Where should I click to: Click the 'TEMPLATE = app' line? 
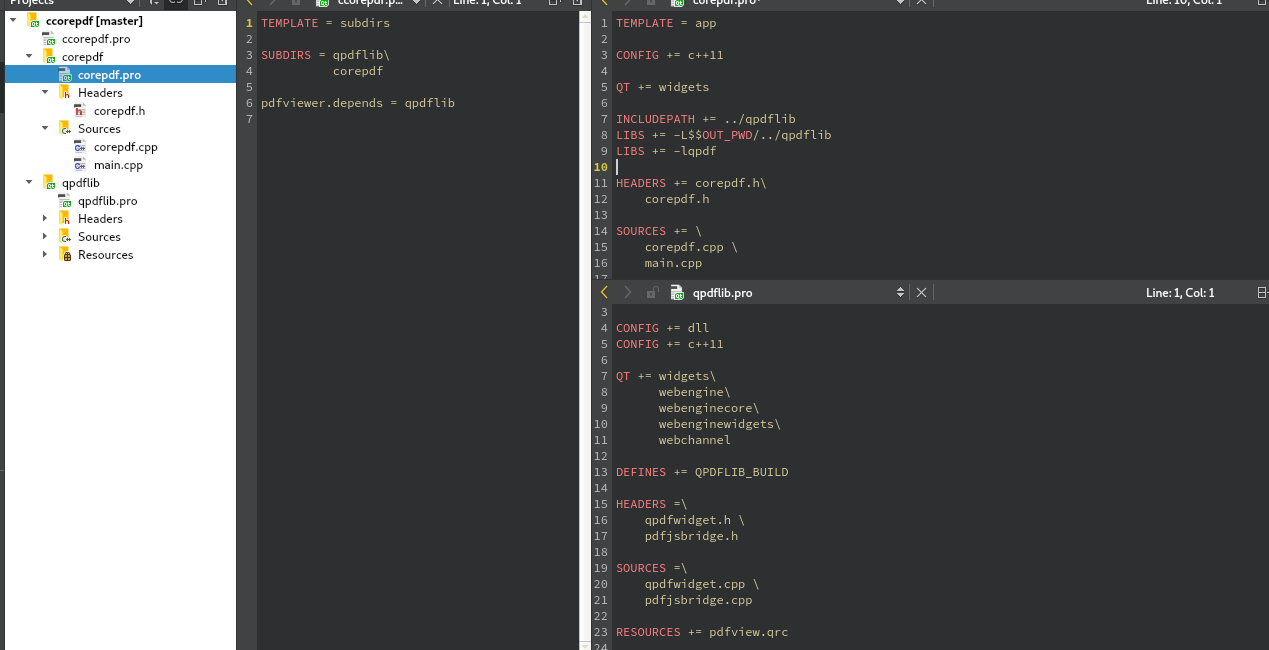tap(666, 23)
